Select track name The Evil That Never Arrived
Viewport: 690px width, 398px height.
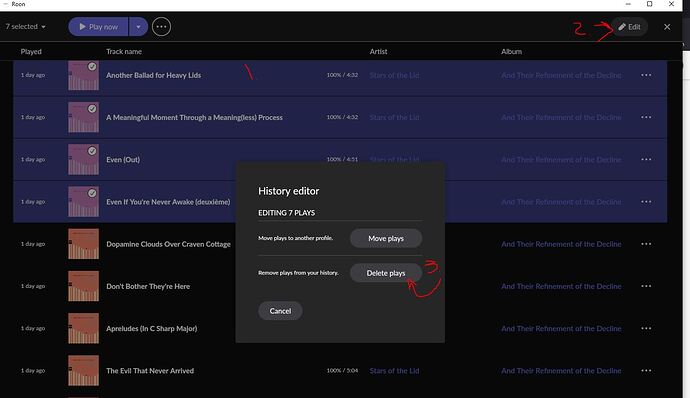(x=150, y=371)
